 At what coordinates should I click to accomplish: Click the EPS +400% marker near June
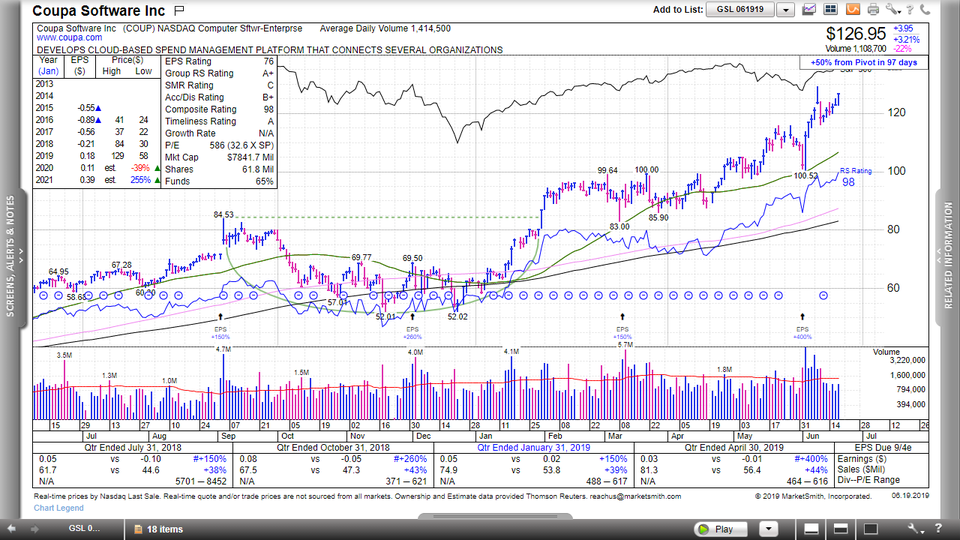(802, 328)
